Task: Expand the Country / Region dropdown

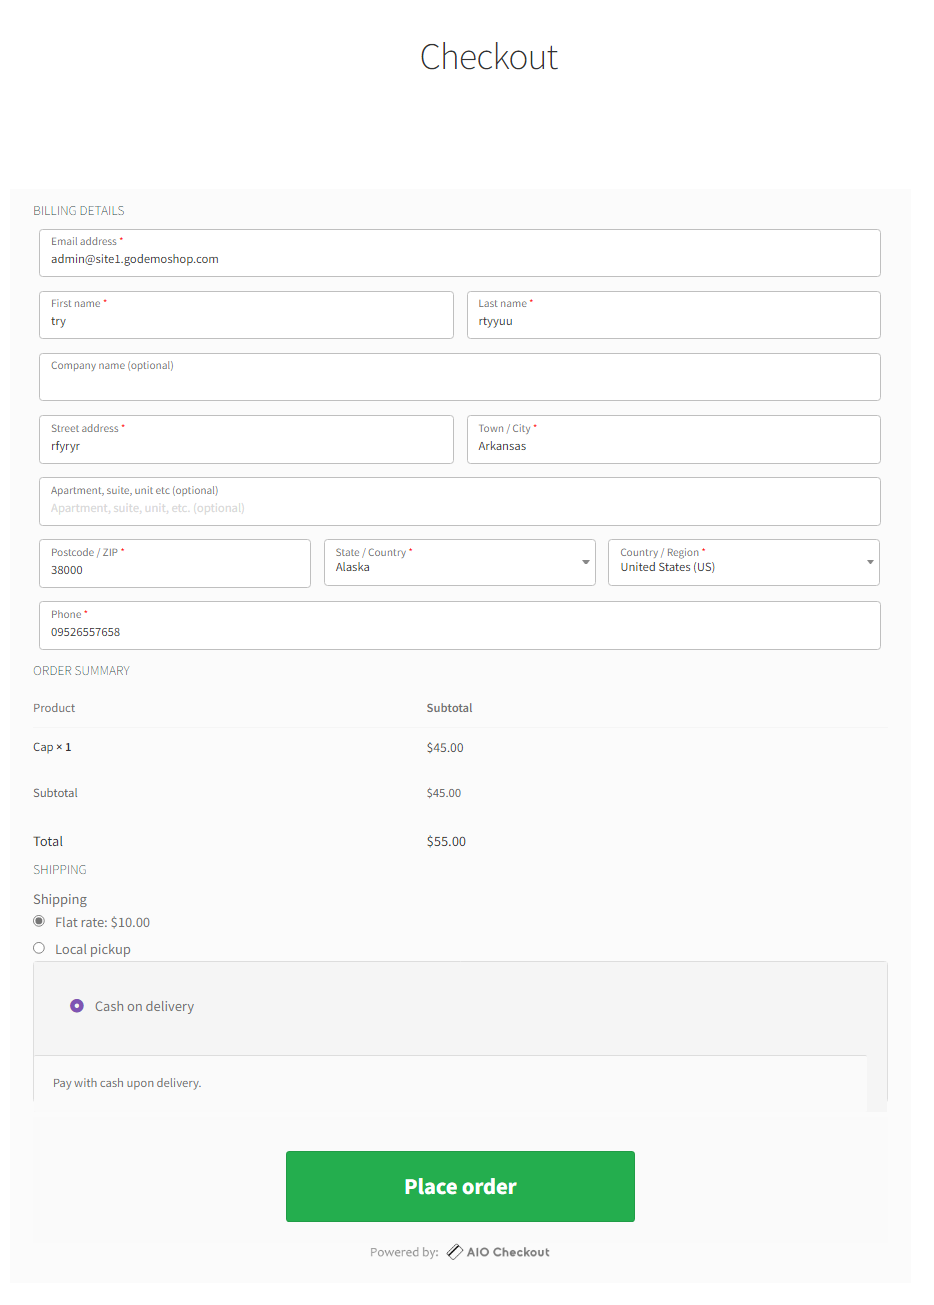Action: pyautogui.click(x=744, y=563)
